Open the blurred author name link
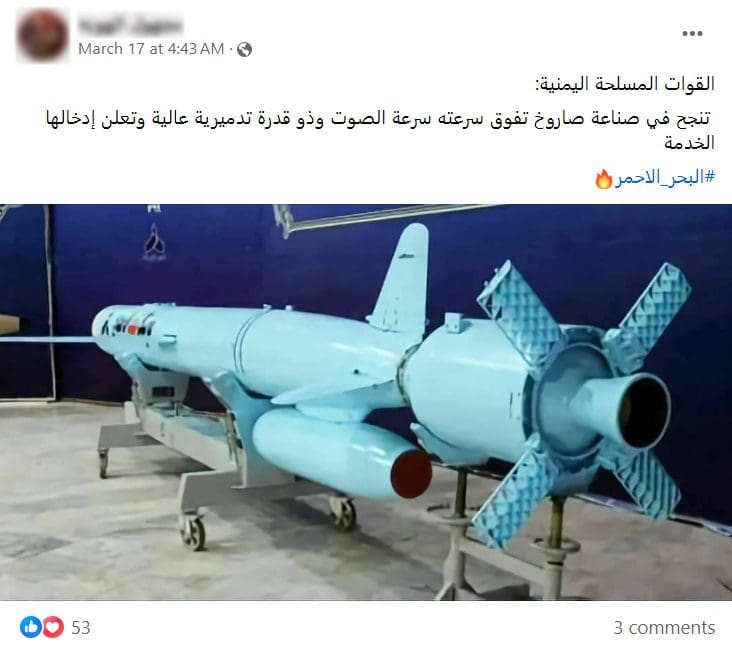732x652 pixels. pos(130,23)
